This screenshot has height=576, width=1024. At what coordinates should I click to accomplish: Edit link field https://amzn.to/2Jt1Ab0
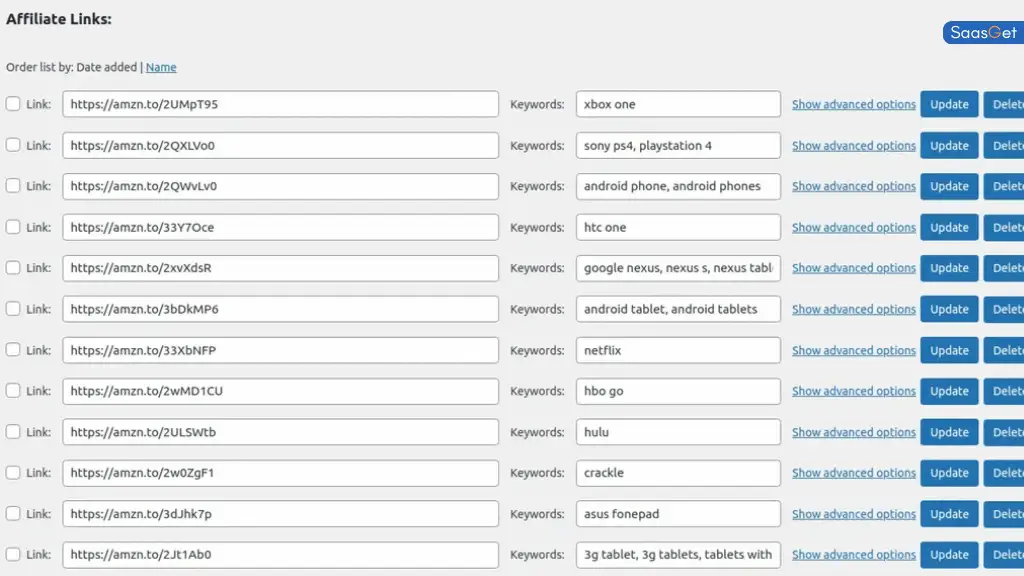(280, 554)
